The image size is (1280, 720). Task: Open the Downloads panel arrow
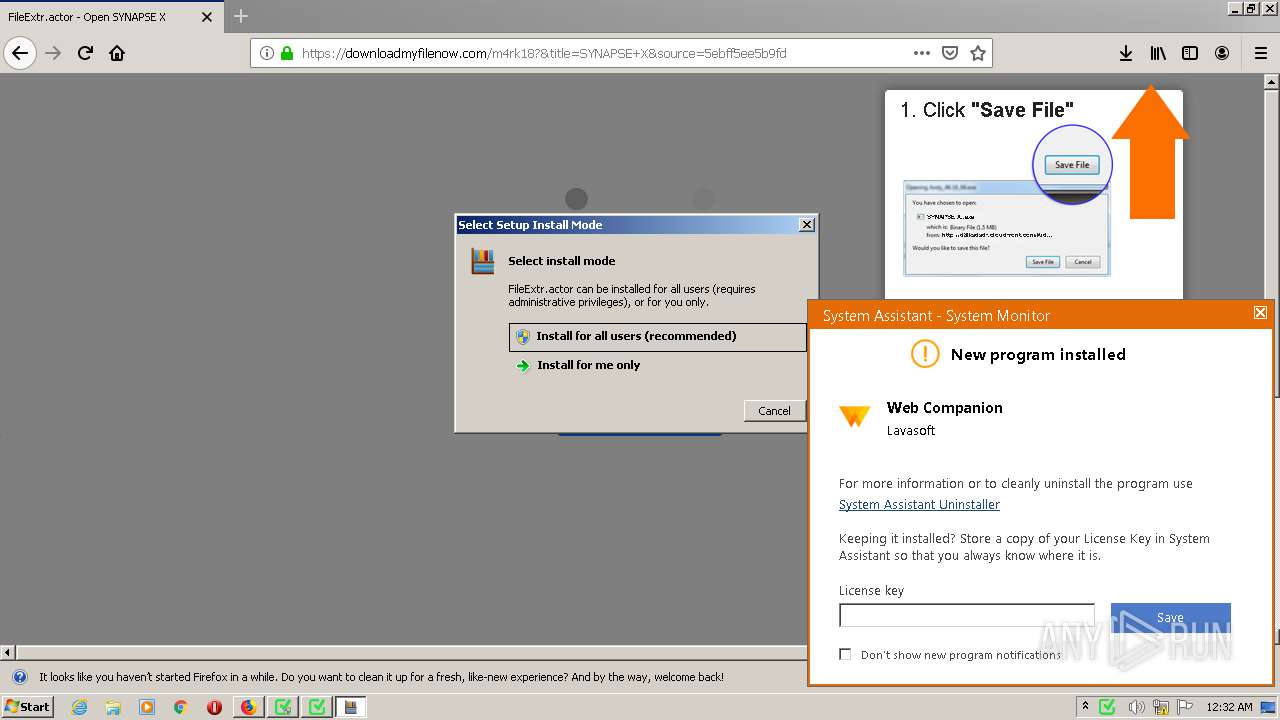pos(1125,53)
